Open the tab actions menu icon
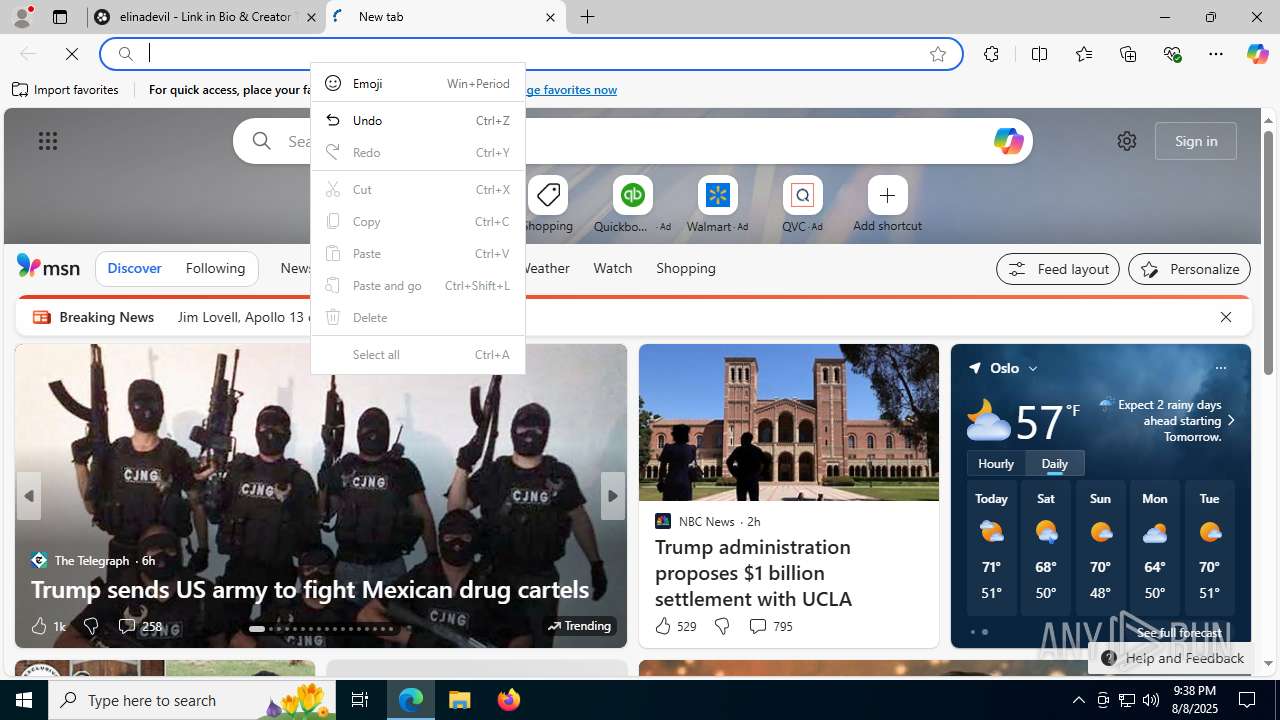The image size is (1280, 720). tap(60, 17)
